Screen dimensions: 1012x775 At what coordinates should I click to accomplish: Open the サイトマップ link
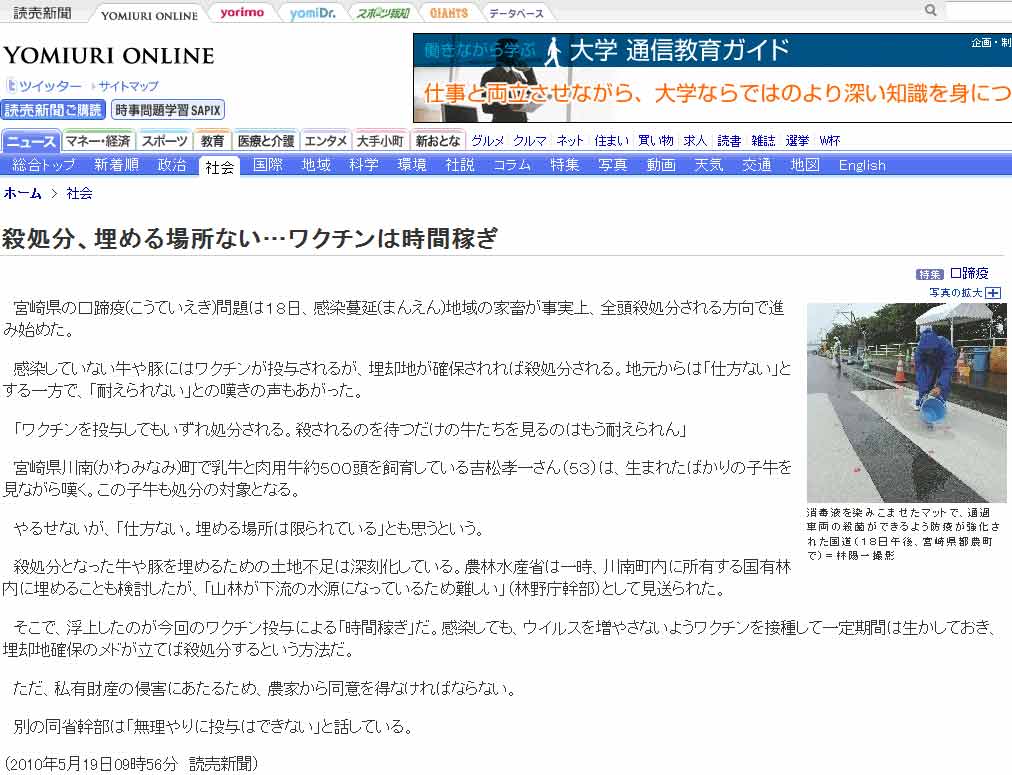[x=127, y=86]
